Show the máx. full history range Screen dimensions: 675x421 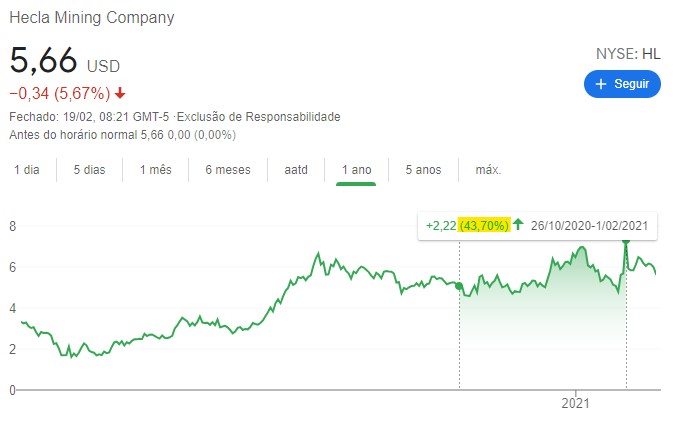click(x=488, y=170)
